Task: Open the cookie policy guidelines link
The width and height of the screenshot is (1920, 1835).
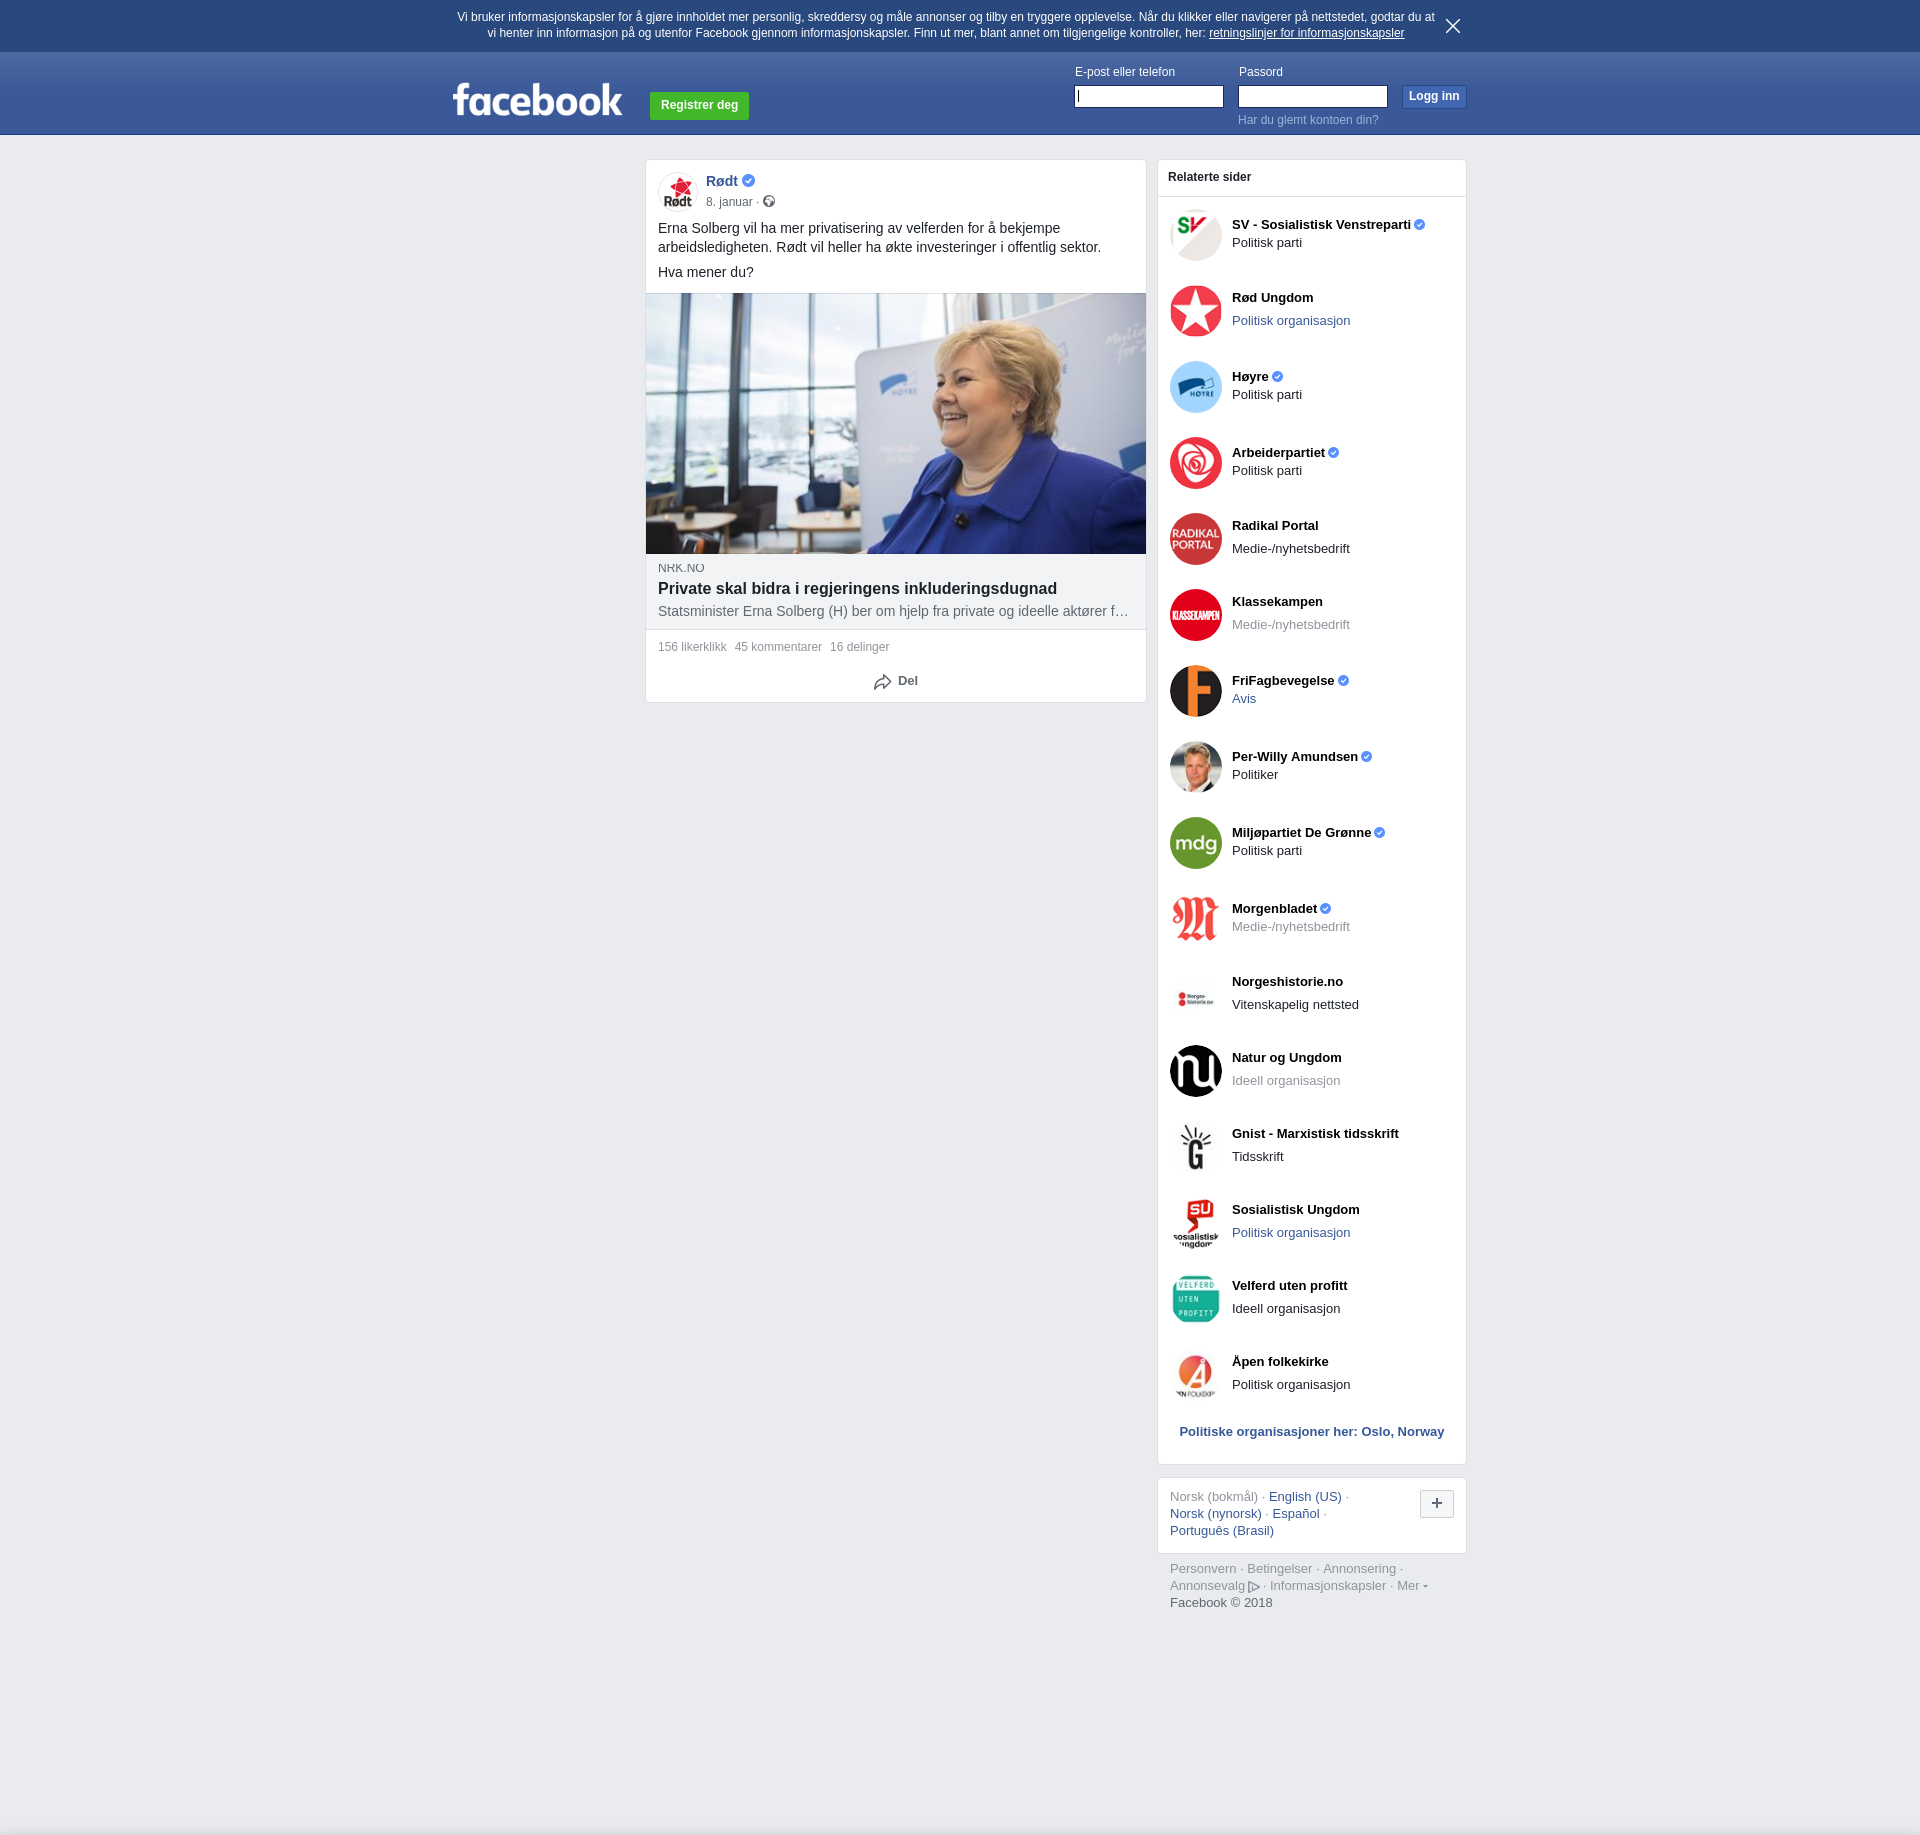Action: tap(1306, 33)
